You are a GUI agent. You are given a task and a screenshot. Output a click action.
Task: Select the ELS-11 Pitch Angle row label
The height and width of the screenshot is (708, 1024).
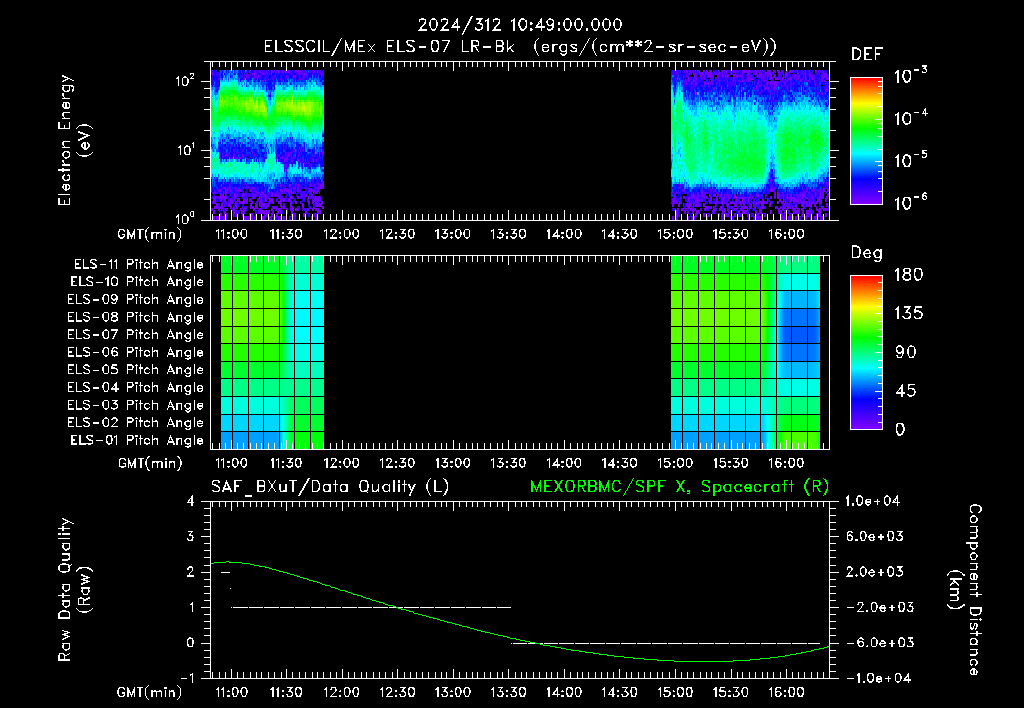[x=138, y=265]
